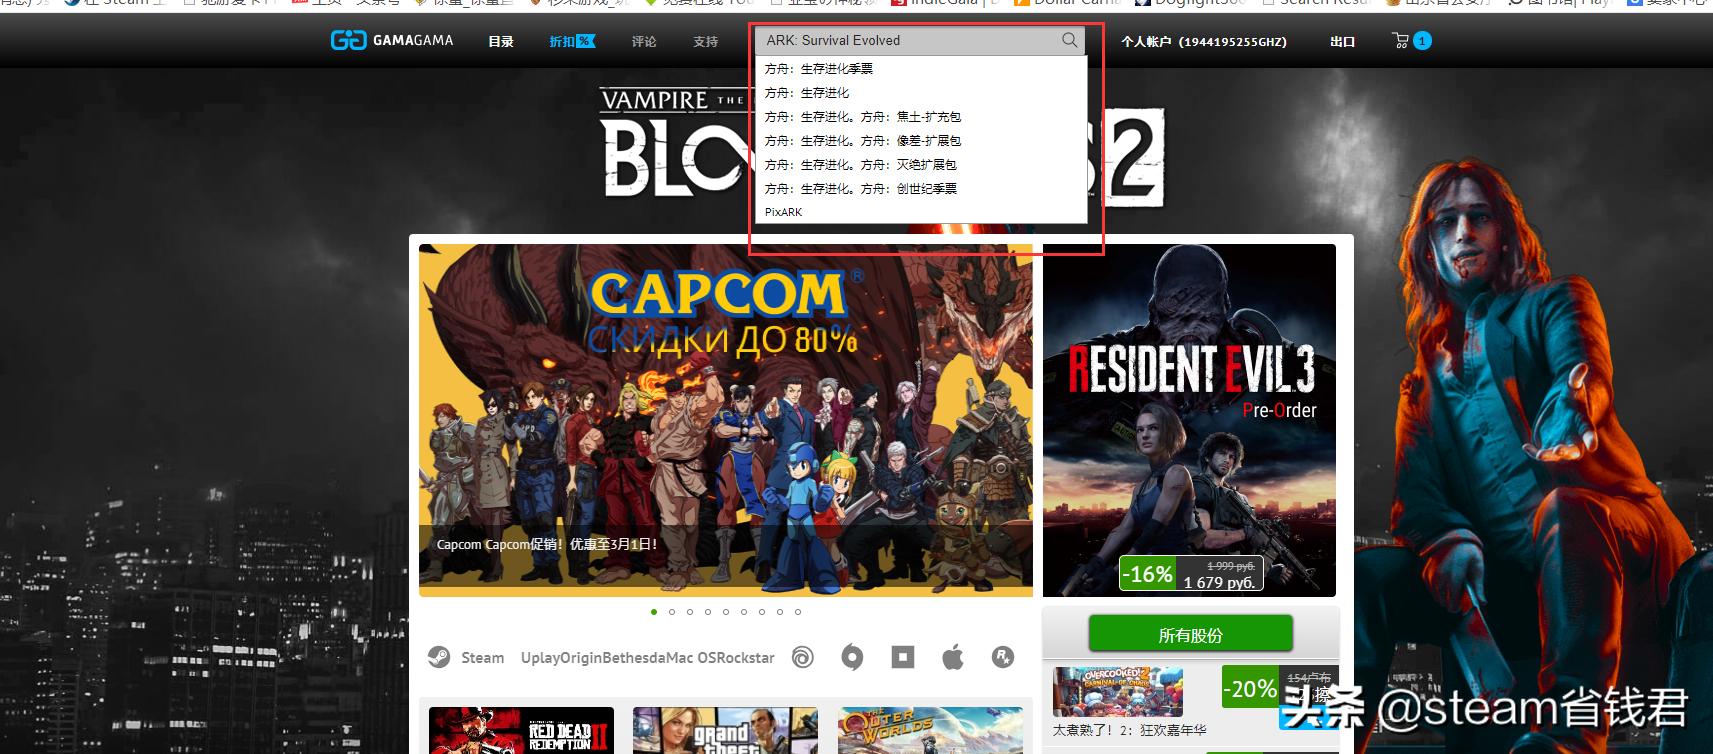Open the 评论 reviews menu
The height and width of the screenshot is (754, 1713).
[x=644, y=42]
